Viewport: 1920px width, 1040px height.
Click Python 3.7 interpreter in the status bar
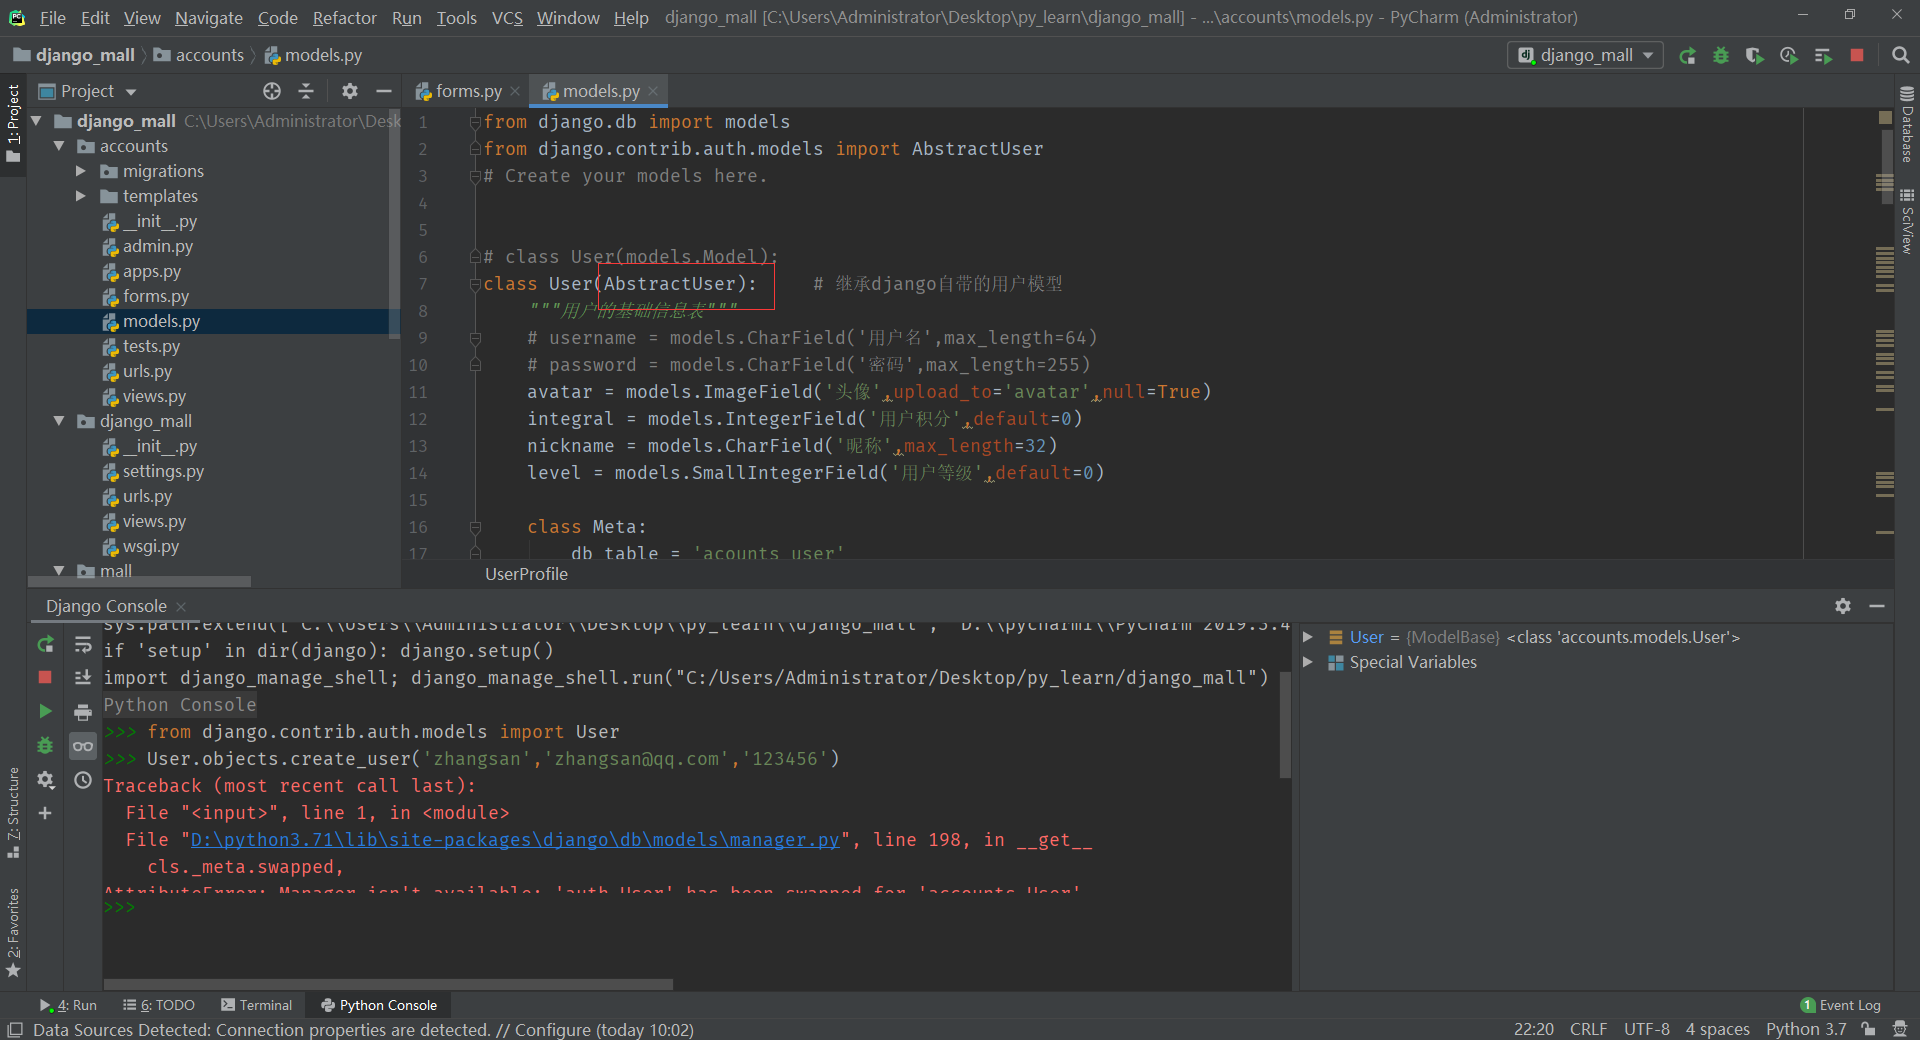click(1806, 1029)
